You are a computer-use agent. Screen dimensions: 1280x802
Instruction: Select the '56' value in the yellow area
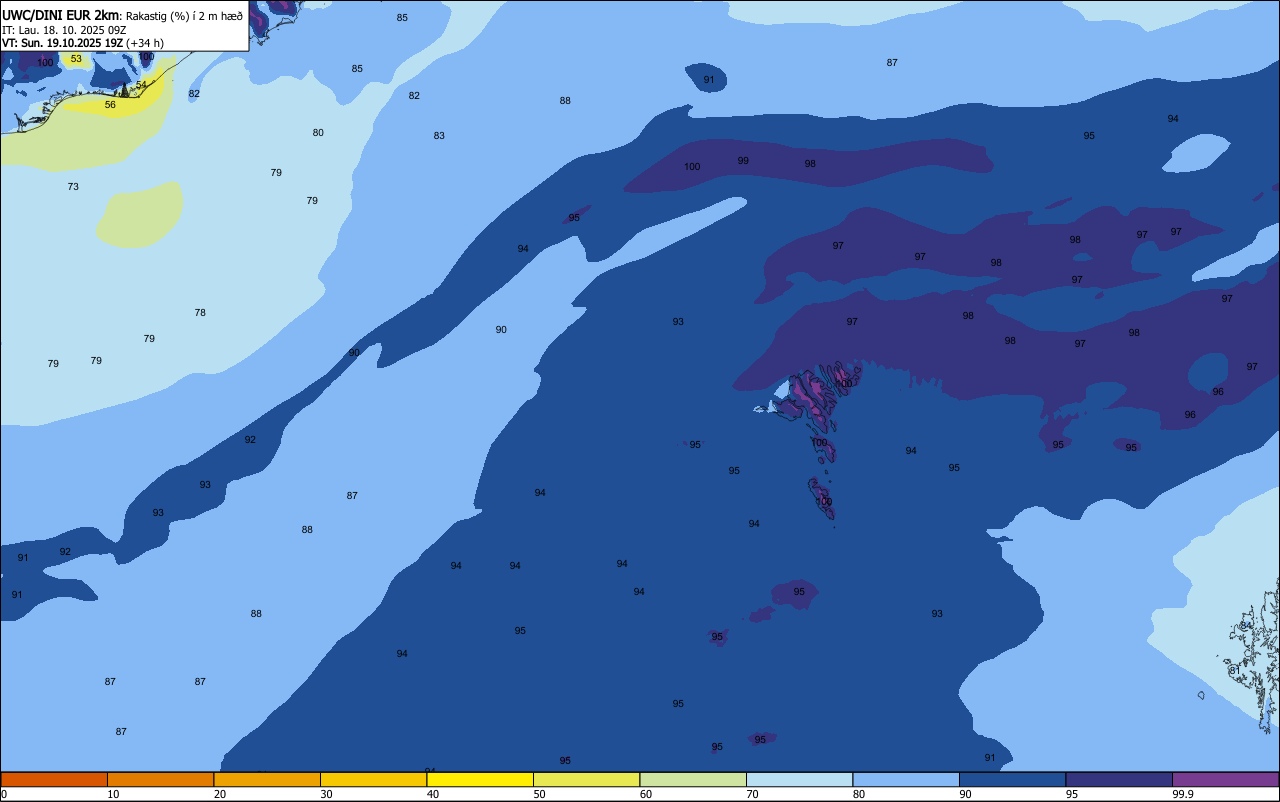(x=110, y=105)
